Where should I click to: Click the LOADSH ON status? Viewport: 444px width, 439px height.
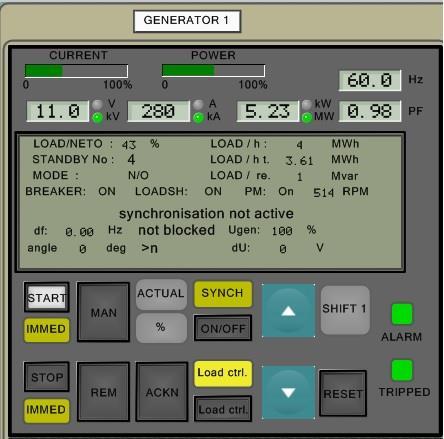[x=213, y=191]
